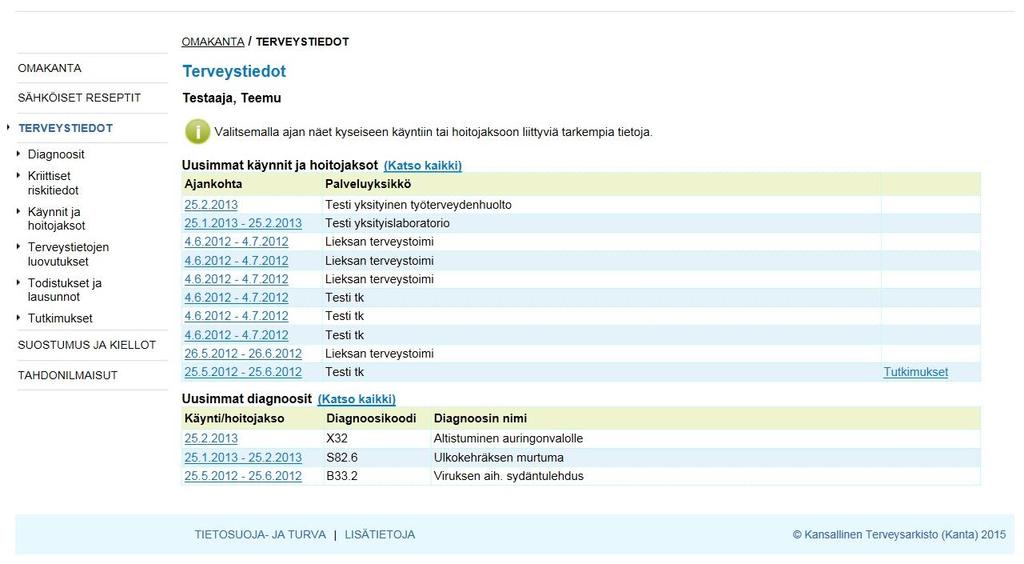1024x564 pixels.
Task: Click the Diagnoosin nimi column header
Action: 480,418
